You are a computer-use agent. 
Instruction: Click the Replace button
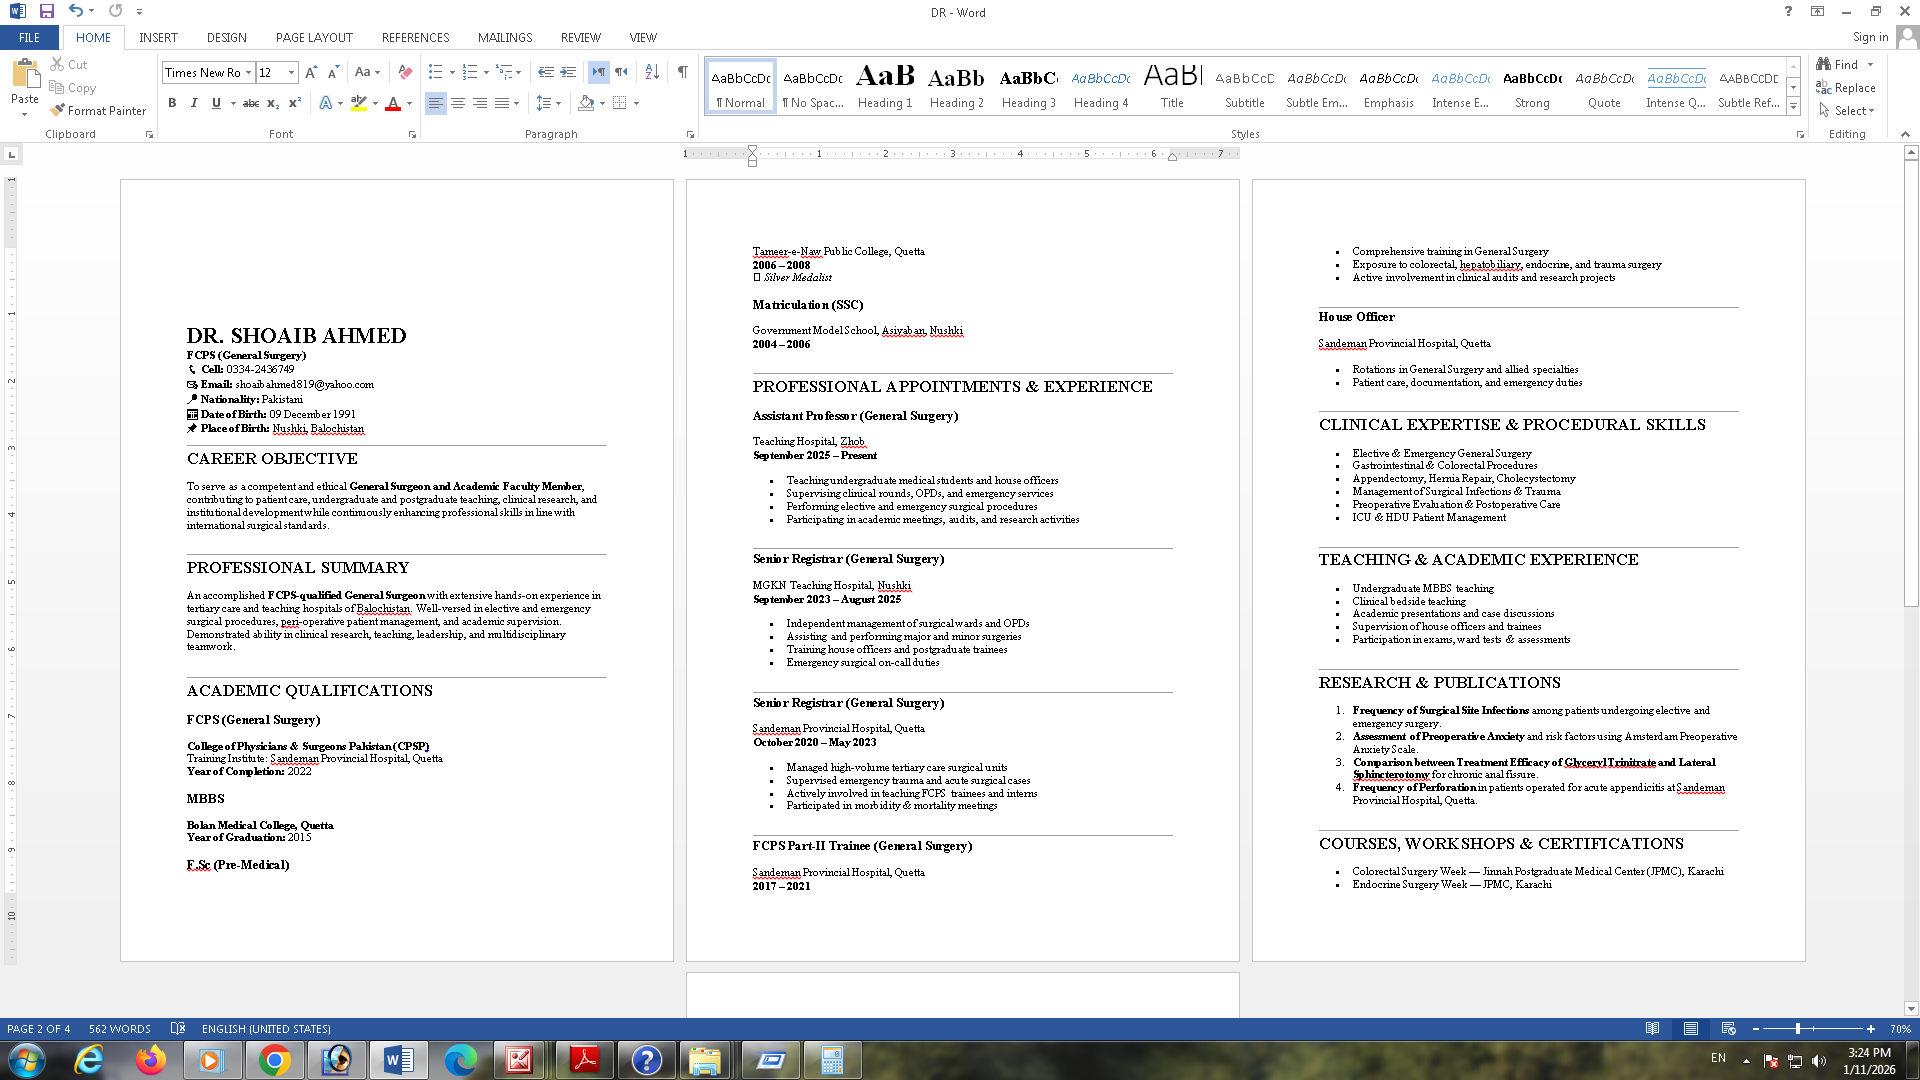point(1846,88)
